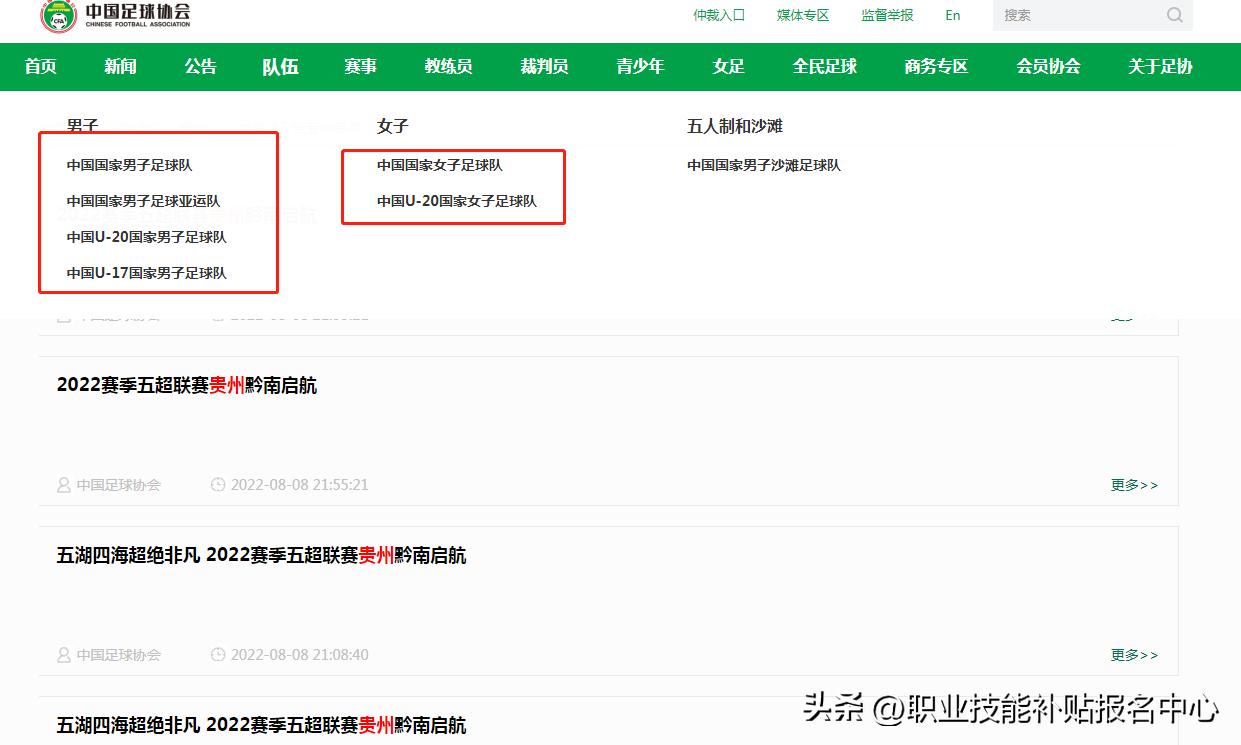The width and height of the screenshot is (1241, 745).
Task: Click 中国U-17国家男子足球队 link
Action: [146, 273]
